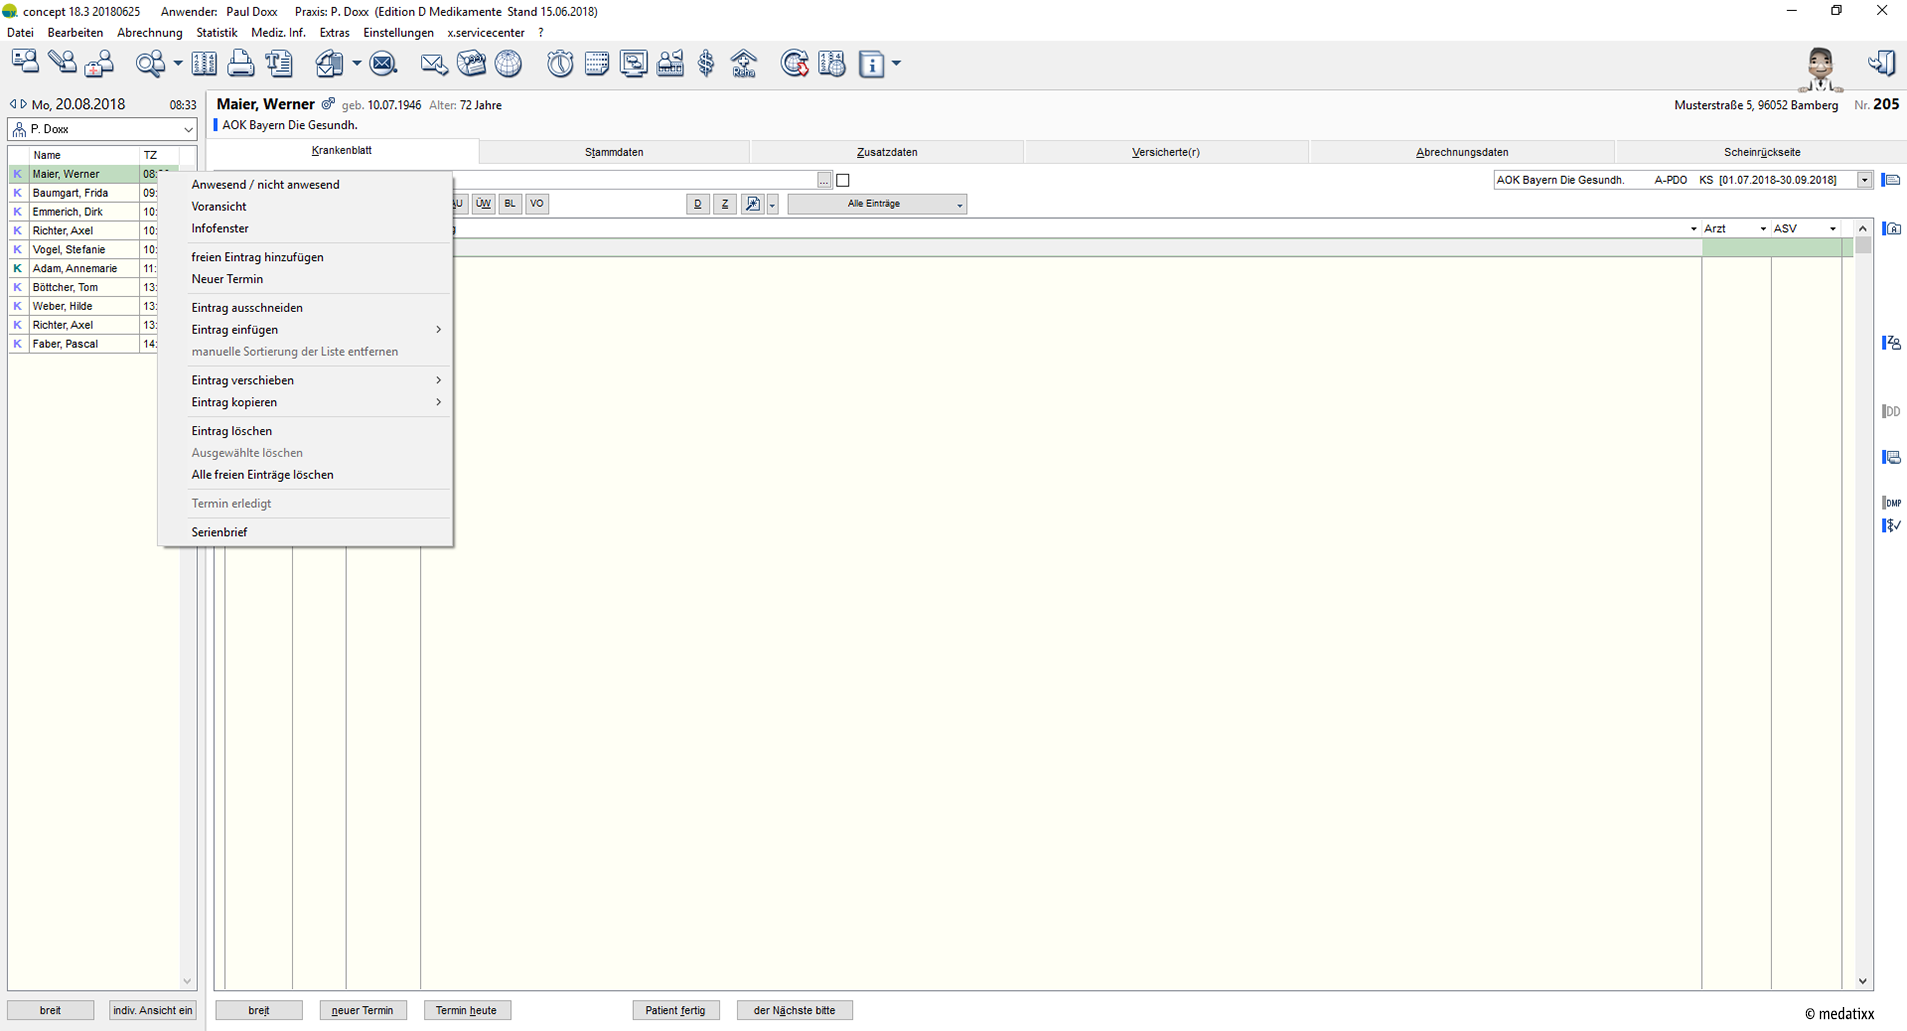1907x1031 pixels.
Task: Click the dollar sign billing icon
Action: point(707,64)
